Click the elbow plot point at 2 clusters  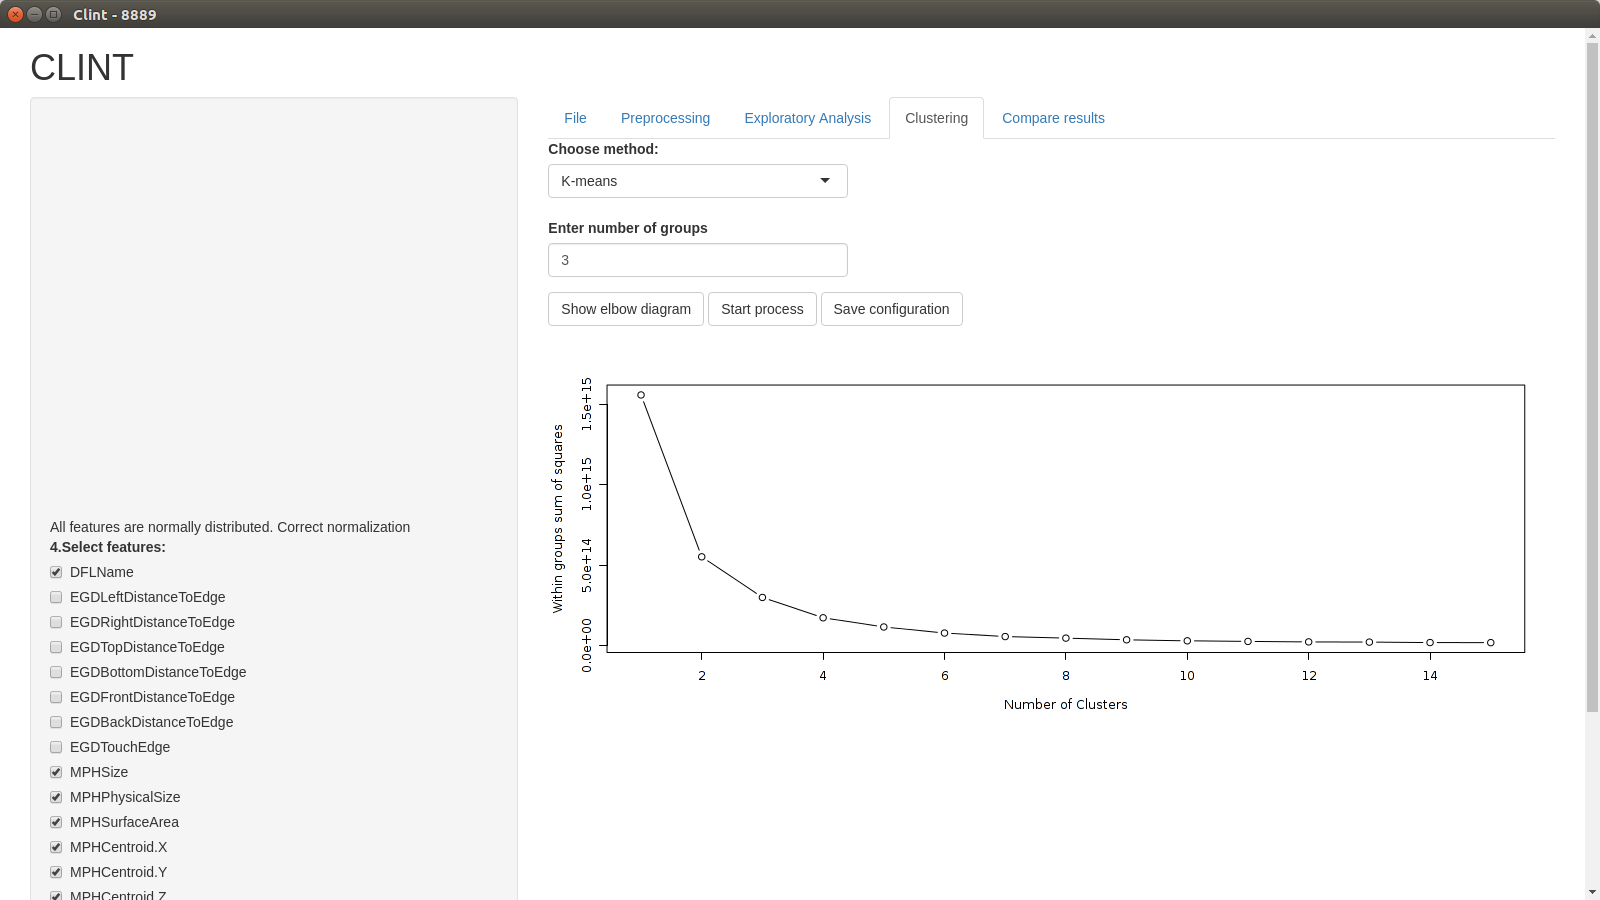coord(702,557)
